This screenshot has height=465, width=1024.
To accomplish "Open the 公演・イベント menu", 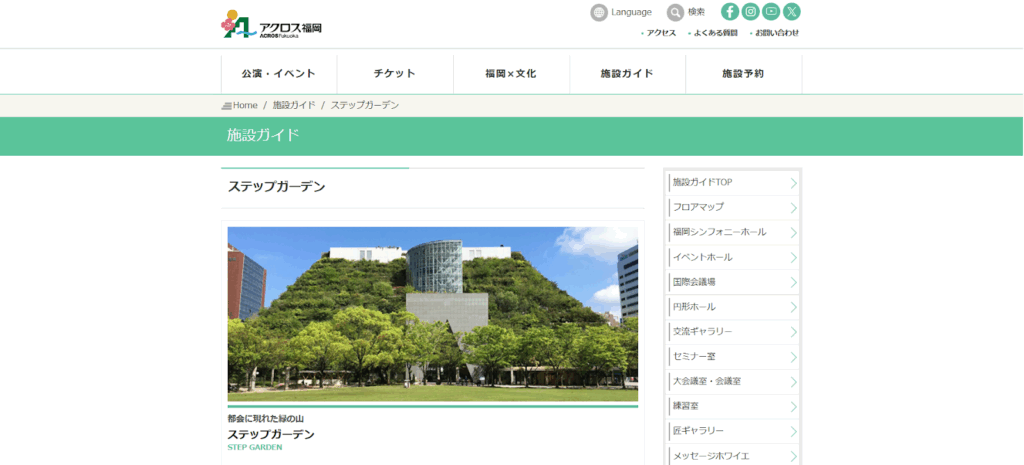I will [278, 74].
